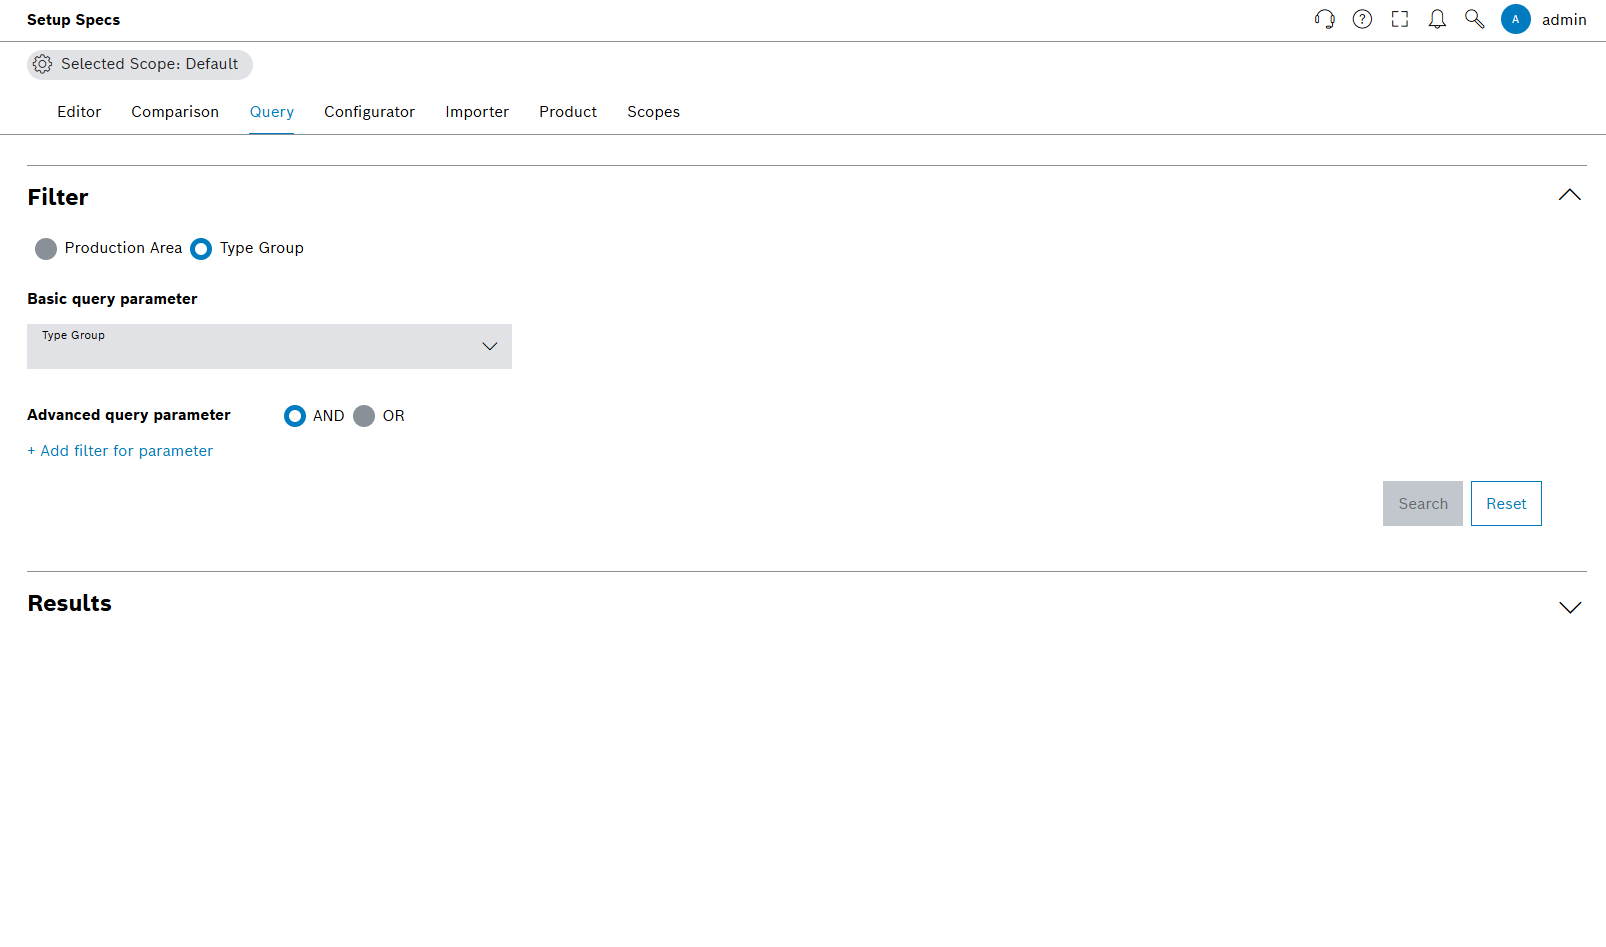Switch to the Editor tab
Image resolution: width=1606 pixels, height=947 pixels.
pos(79,112)
